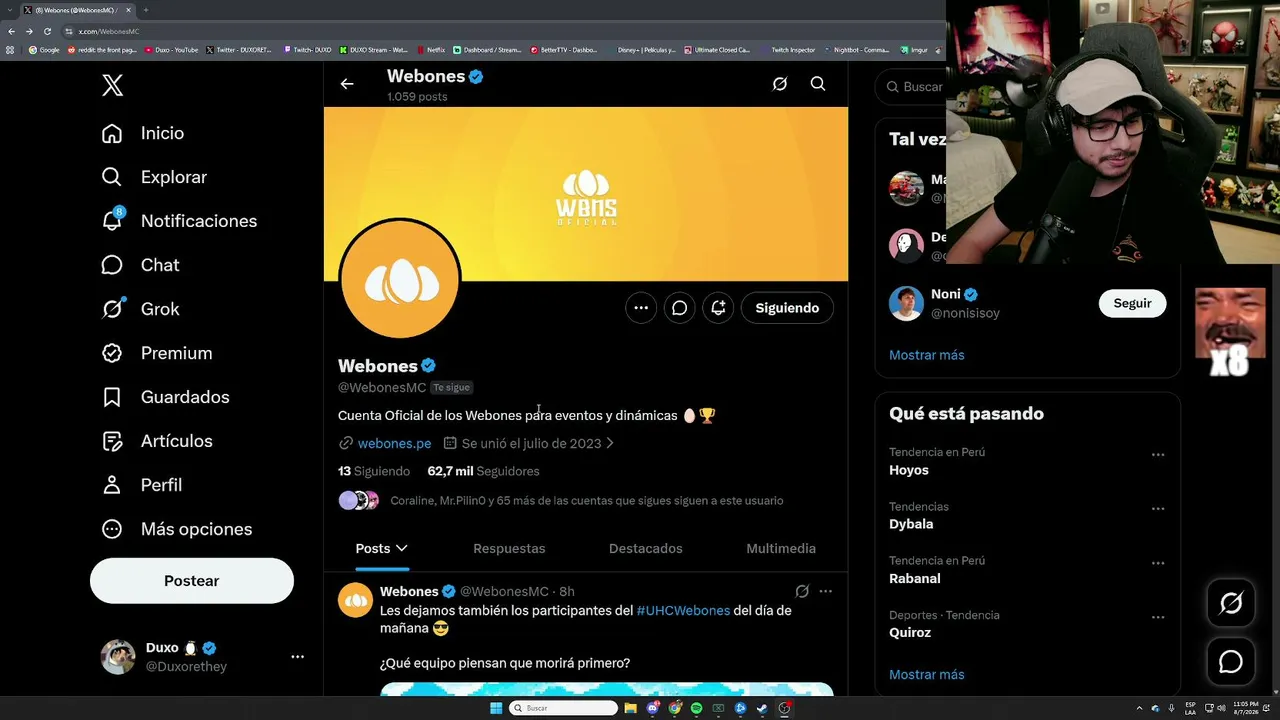This screenshot has height=720, width=1280.
Task: Select the Posts tab
Action: (382, 549)
